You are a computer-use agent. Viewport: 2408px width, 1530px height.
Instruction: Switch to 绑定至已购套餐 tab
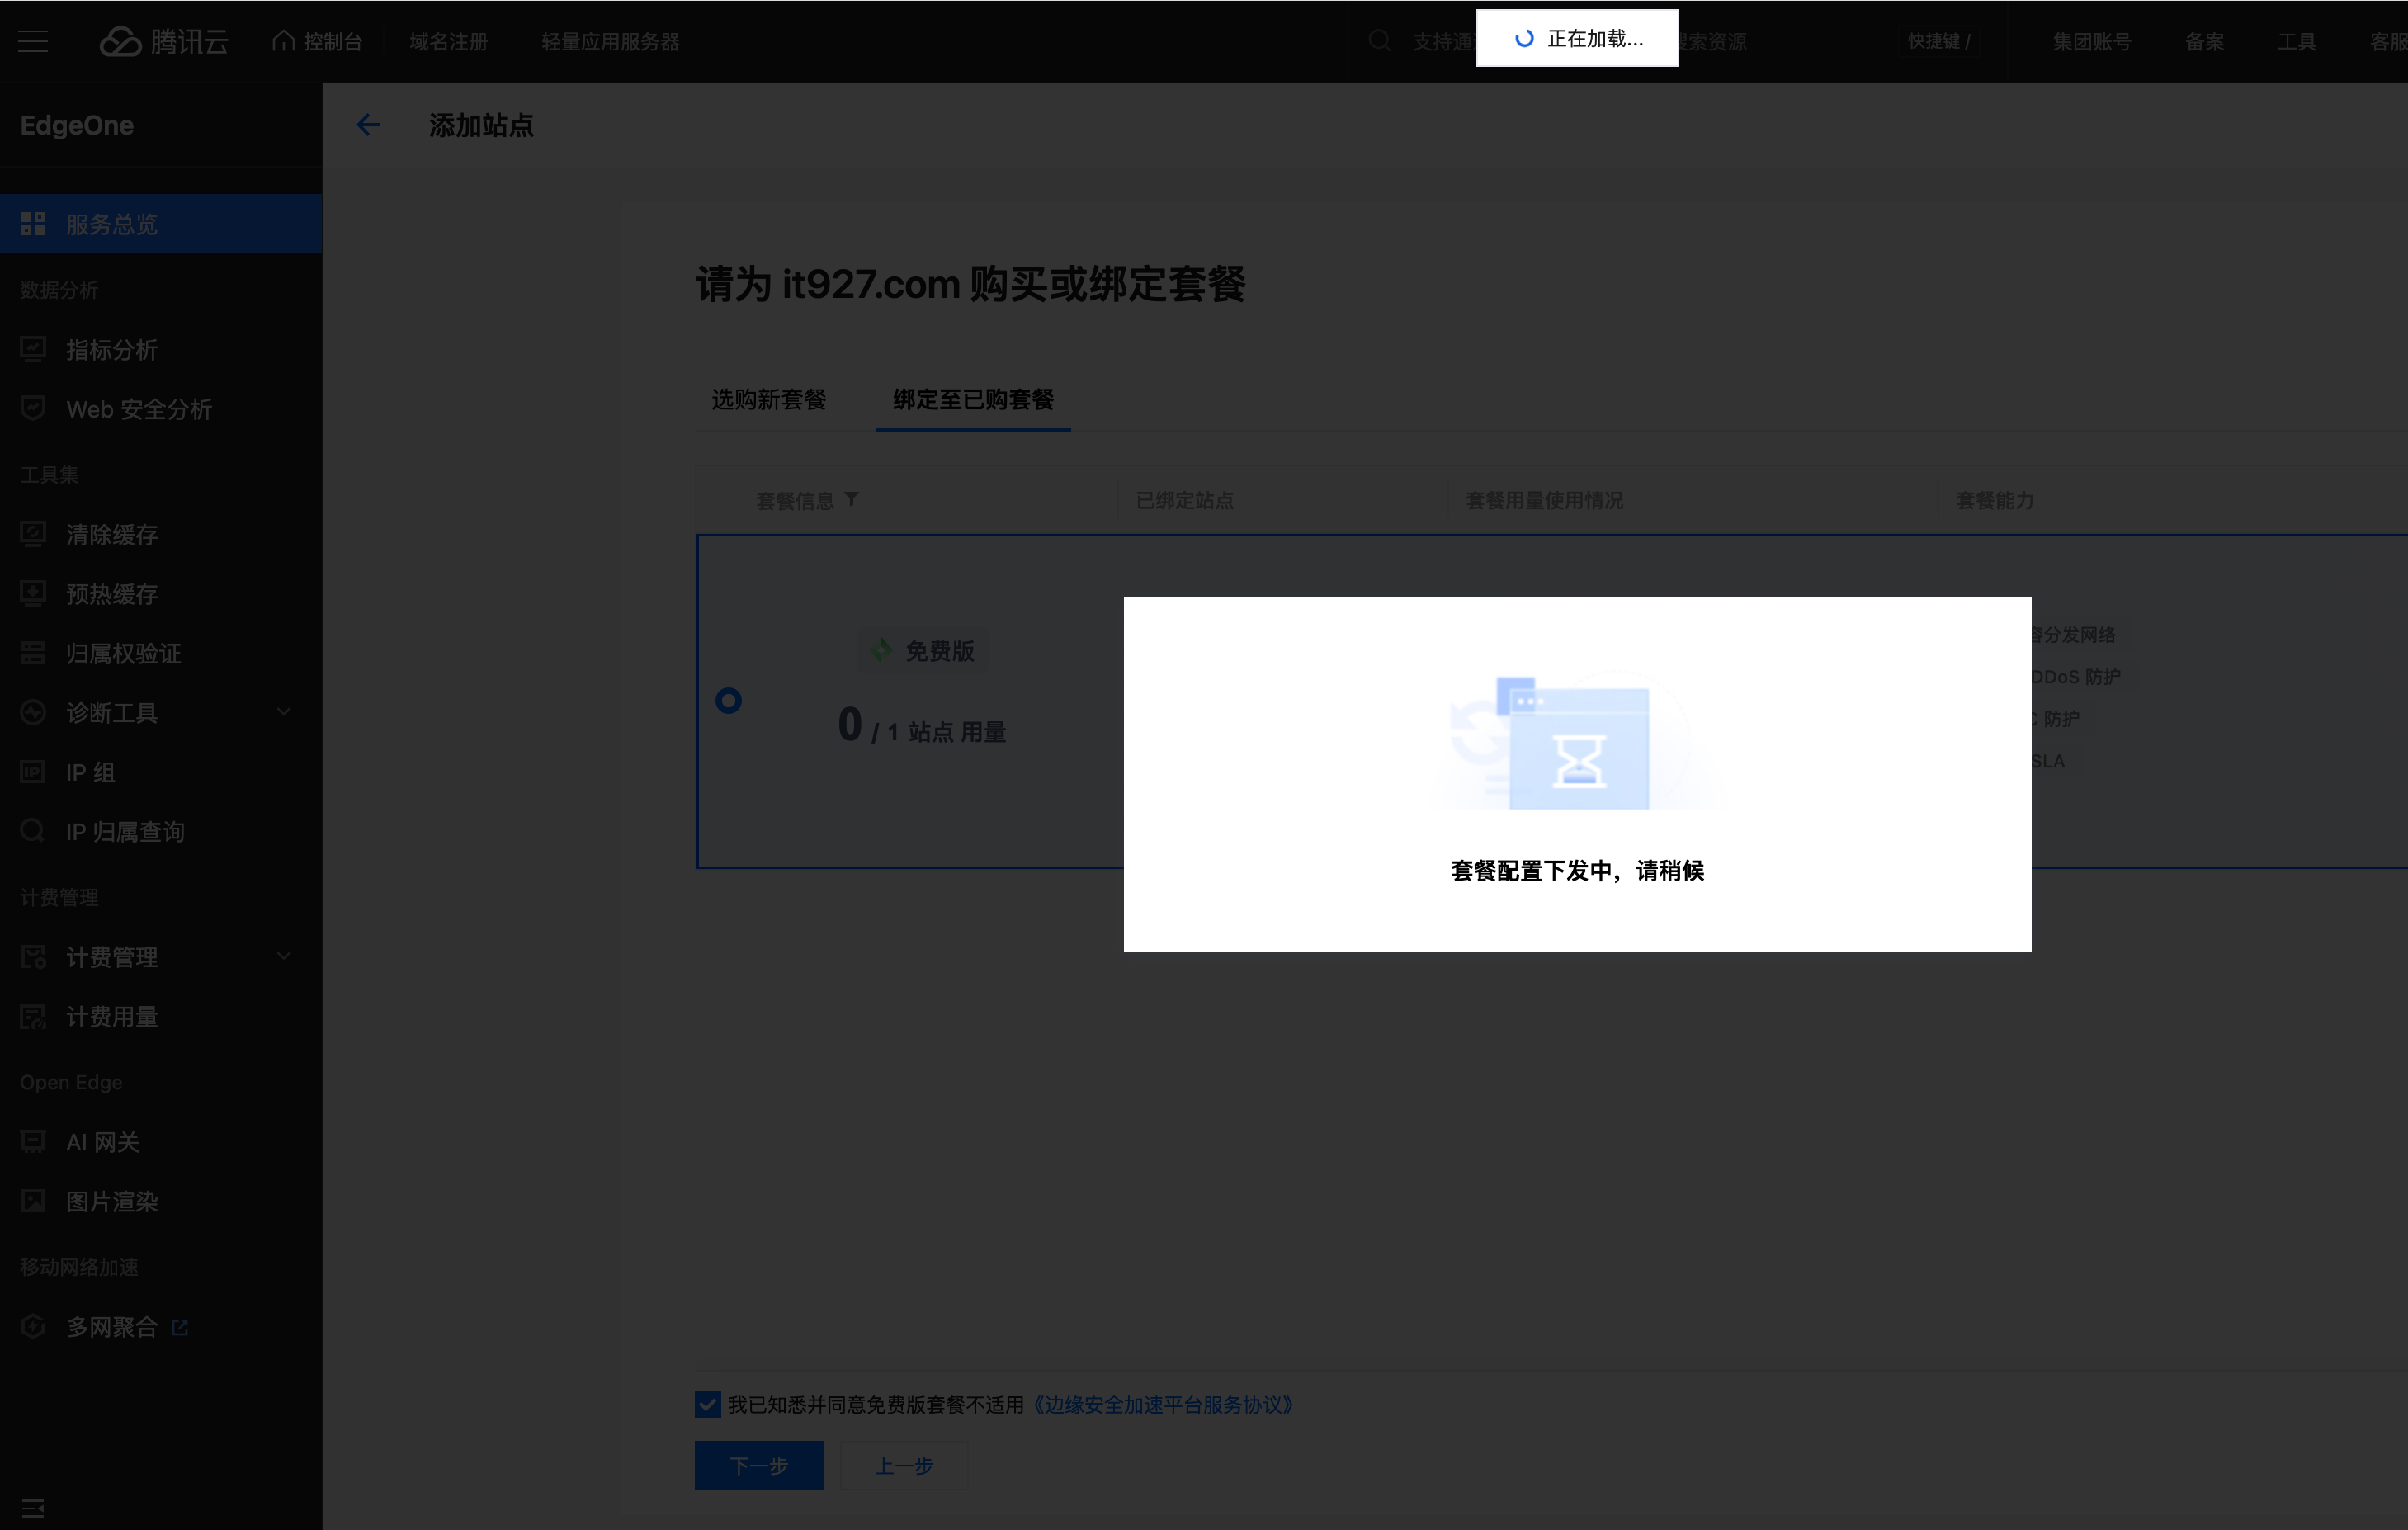point(973,399)
